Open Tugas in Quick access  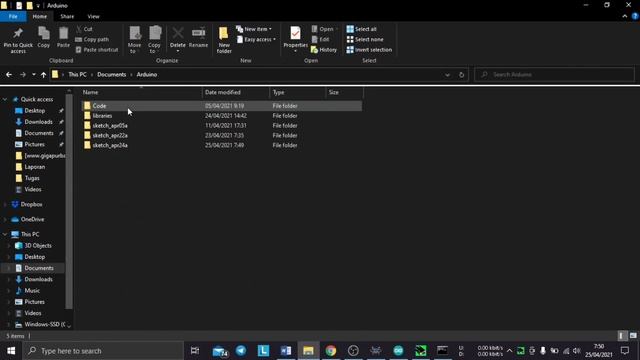(x=32, y=178)
